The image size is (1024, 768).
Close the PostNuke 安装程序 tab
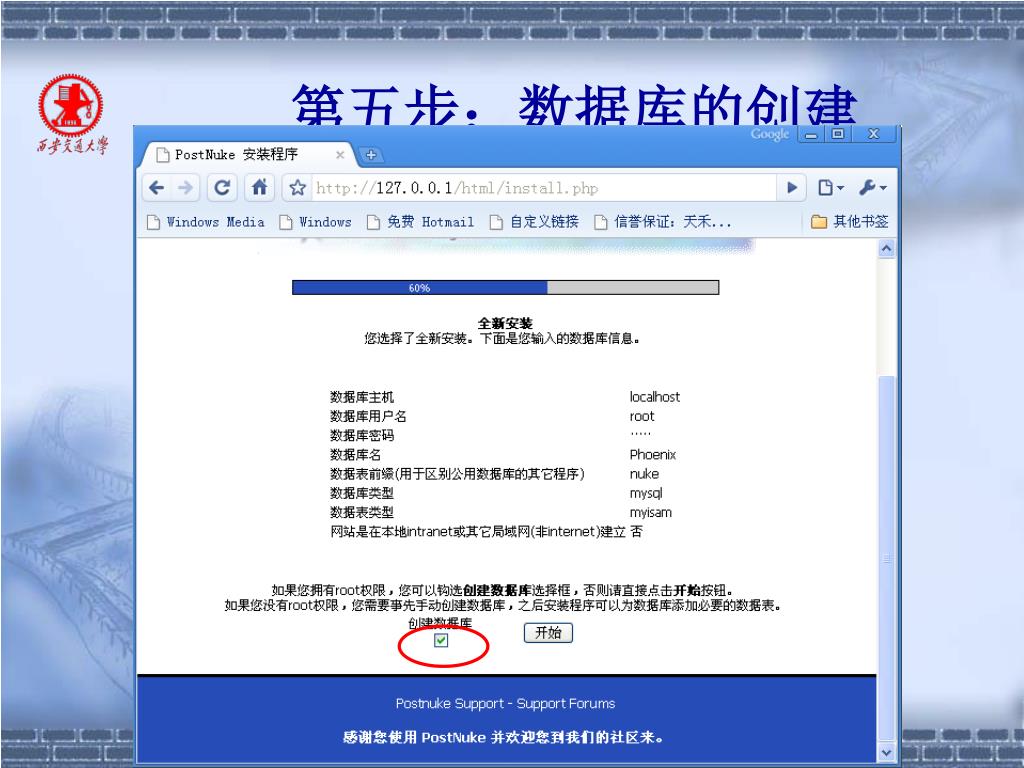(340, 155)
